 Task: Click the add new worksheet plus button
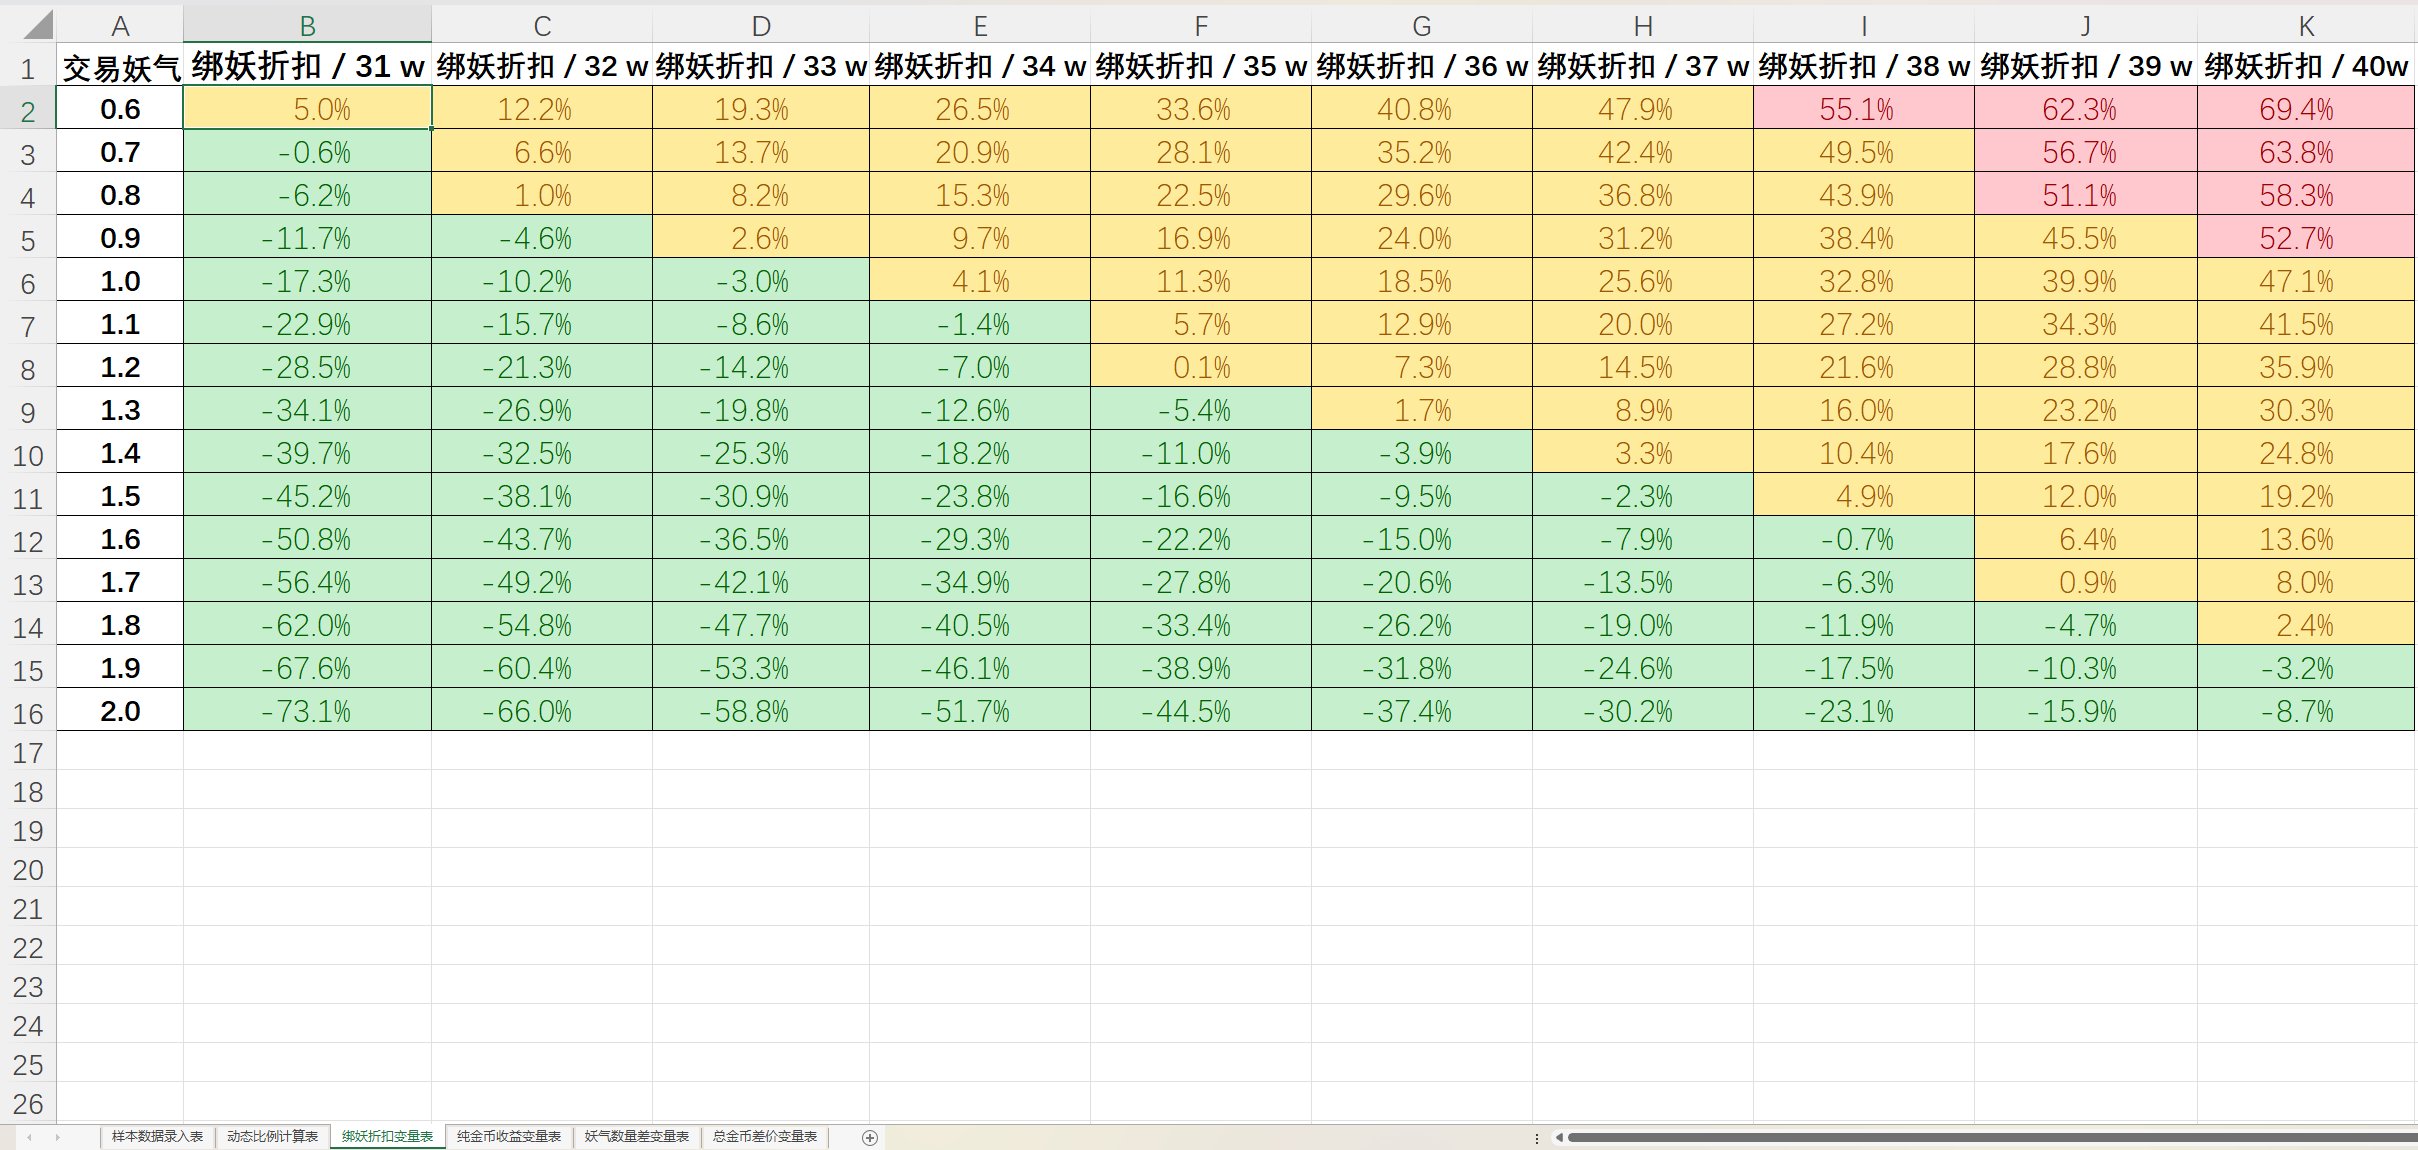point(870,1137)
